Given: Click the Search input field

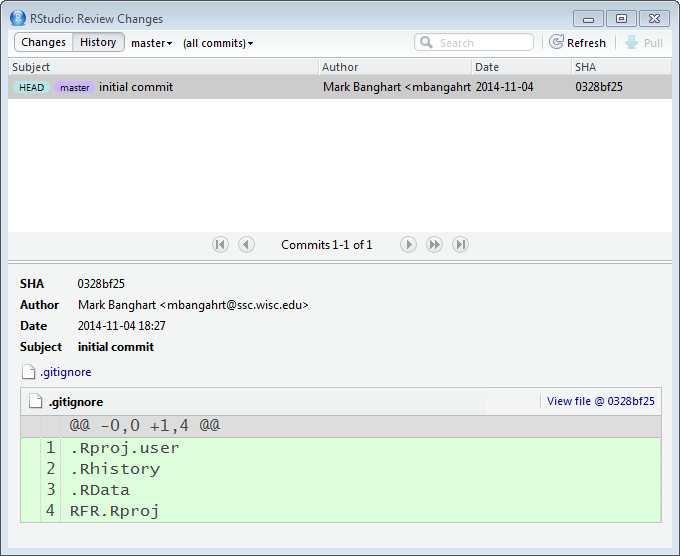Looking at the screenshot, I should [474, 43].
